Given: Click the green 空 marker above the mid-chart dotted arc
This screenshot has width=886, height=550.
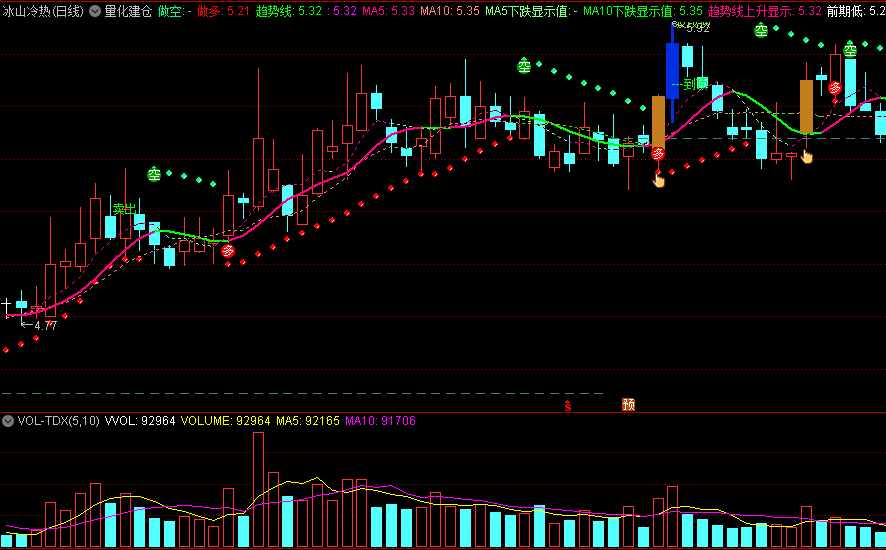Looking at the screenshot, I should tap(524, 66).
